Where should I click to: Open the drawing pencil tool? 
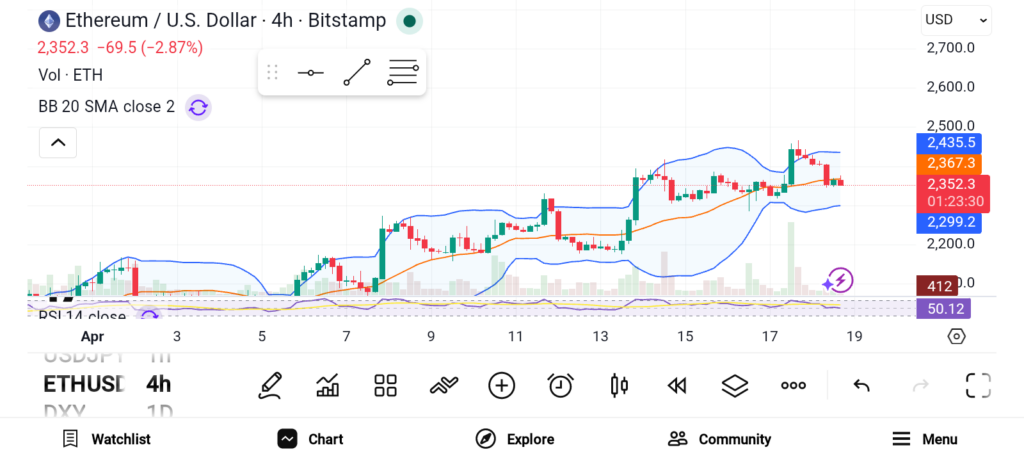point(269,385)
